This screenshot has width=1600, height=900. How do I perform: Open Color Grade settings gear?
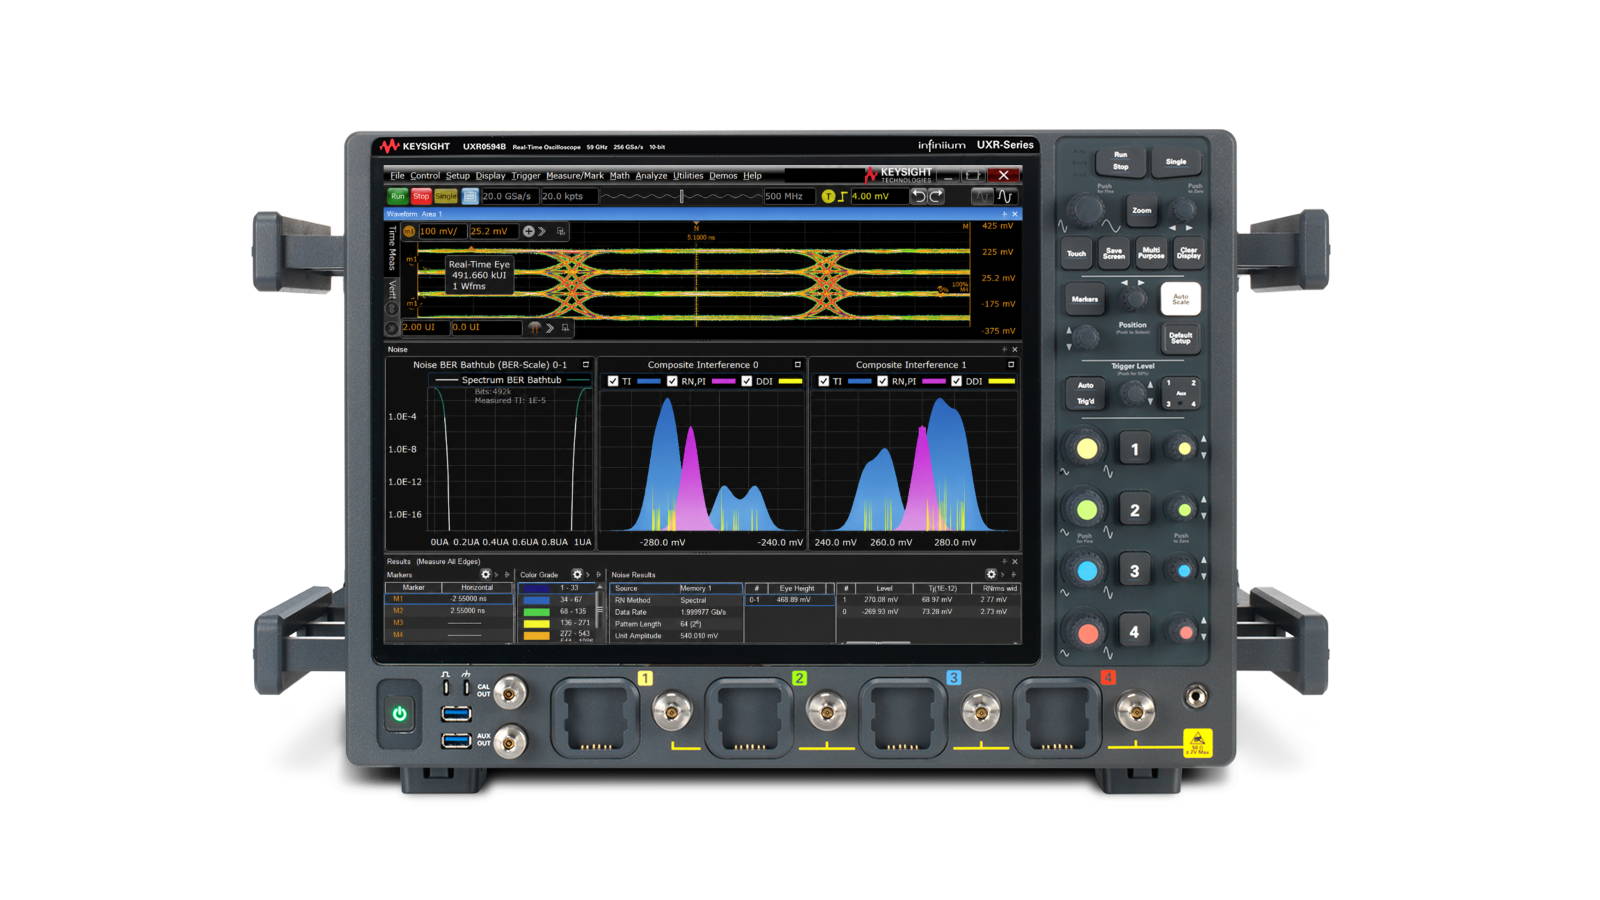click(577, 574)
